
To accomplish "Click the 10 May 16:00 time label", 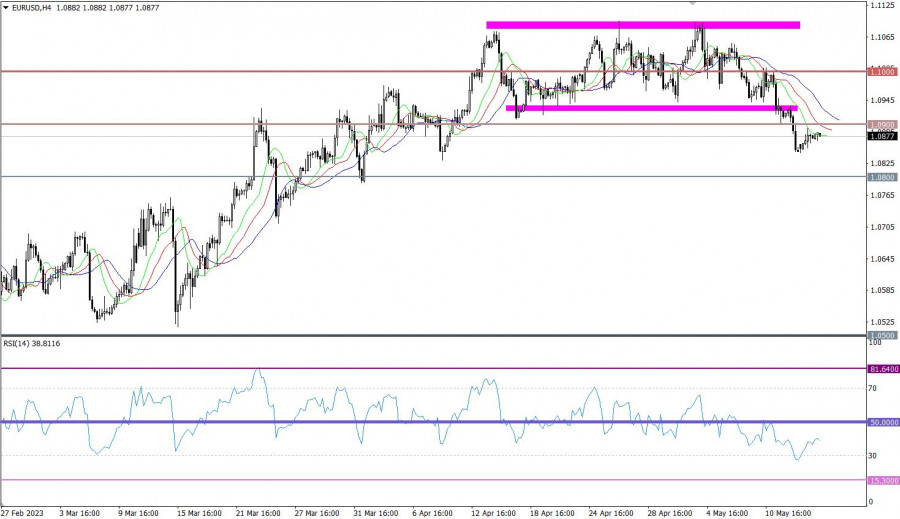I will tap(788, 513).
